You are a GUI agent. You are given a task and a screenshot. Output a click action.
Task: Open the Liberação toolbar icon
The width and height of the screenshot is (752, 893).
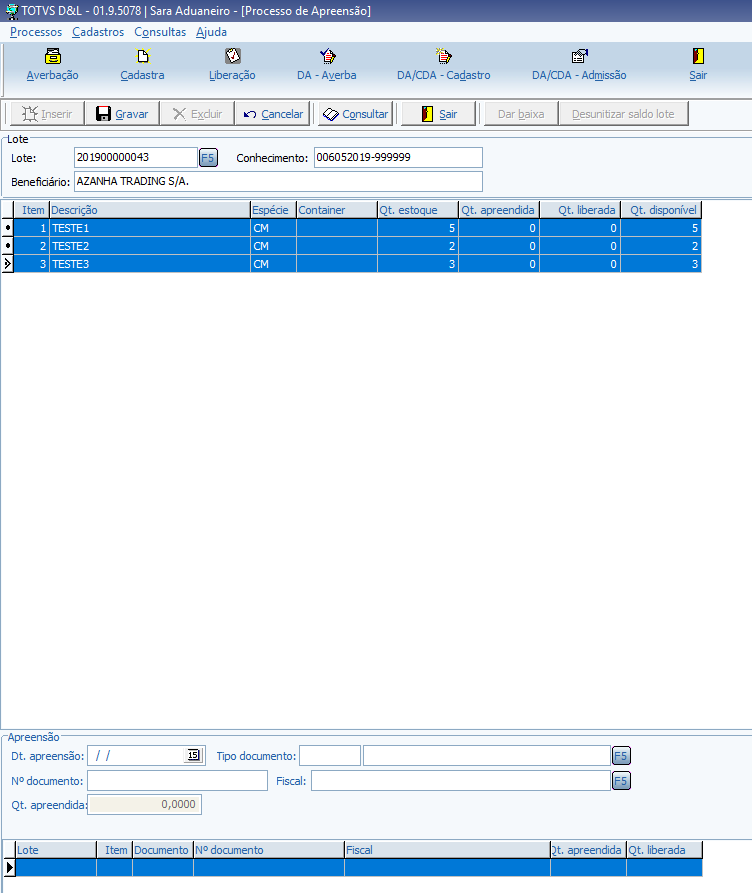tap(232, 65)
